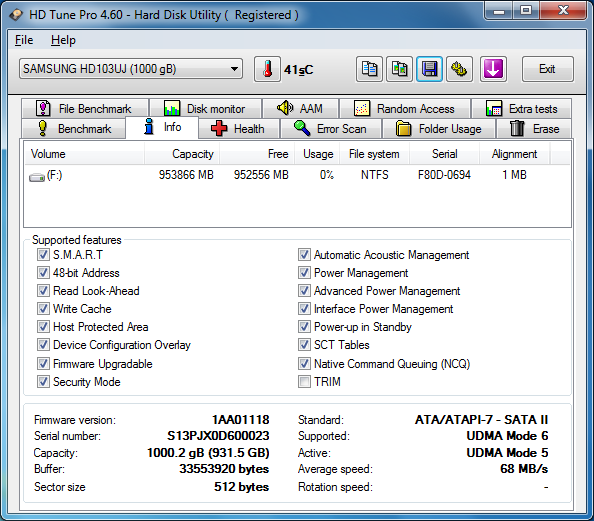594x521 pixels.
Task: Open options with the gears icon
Action: coord(459,69)
